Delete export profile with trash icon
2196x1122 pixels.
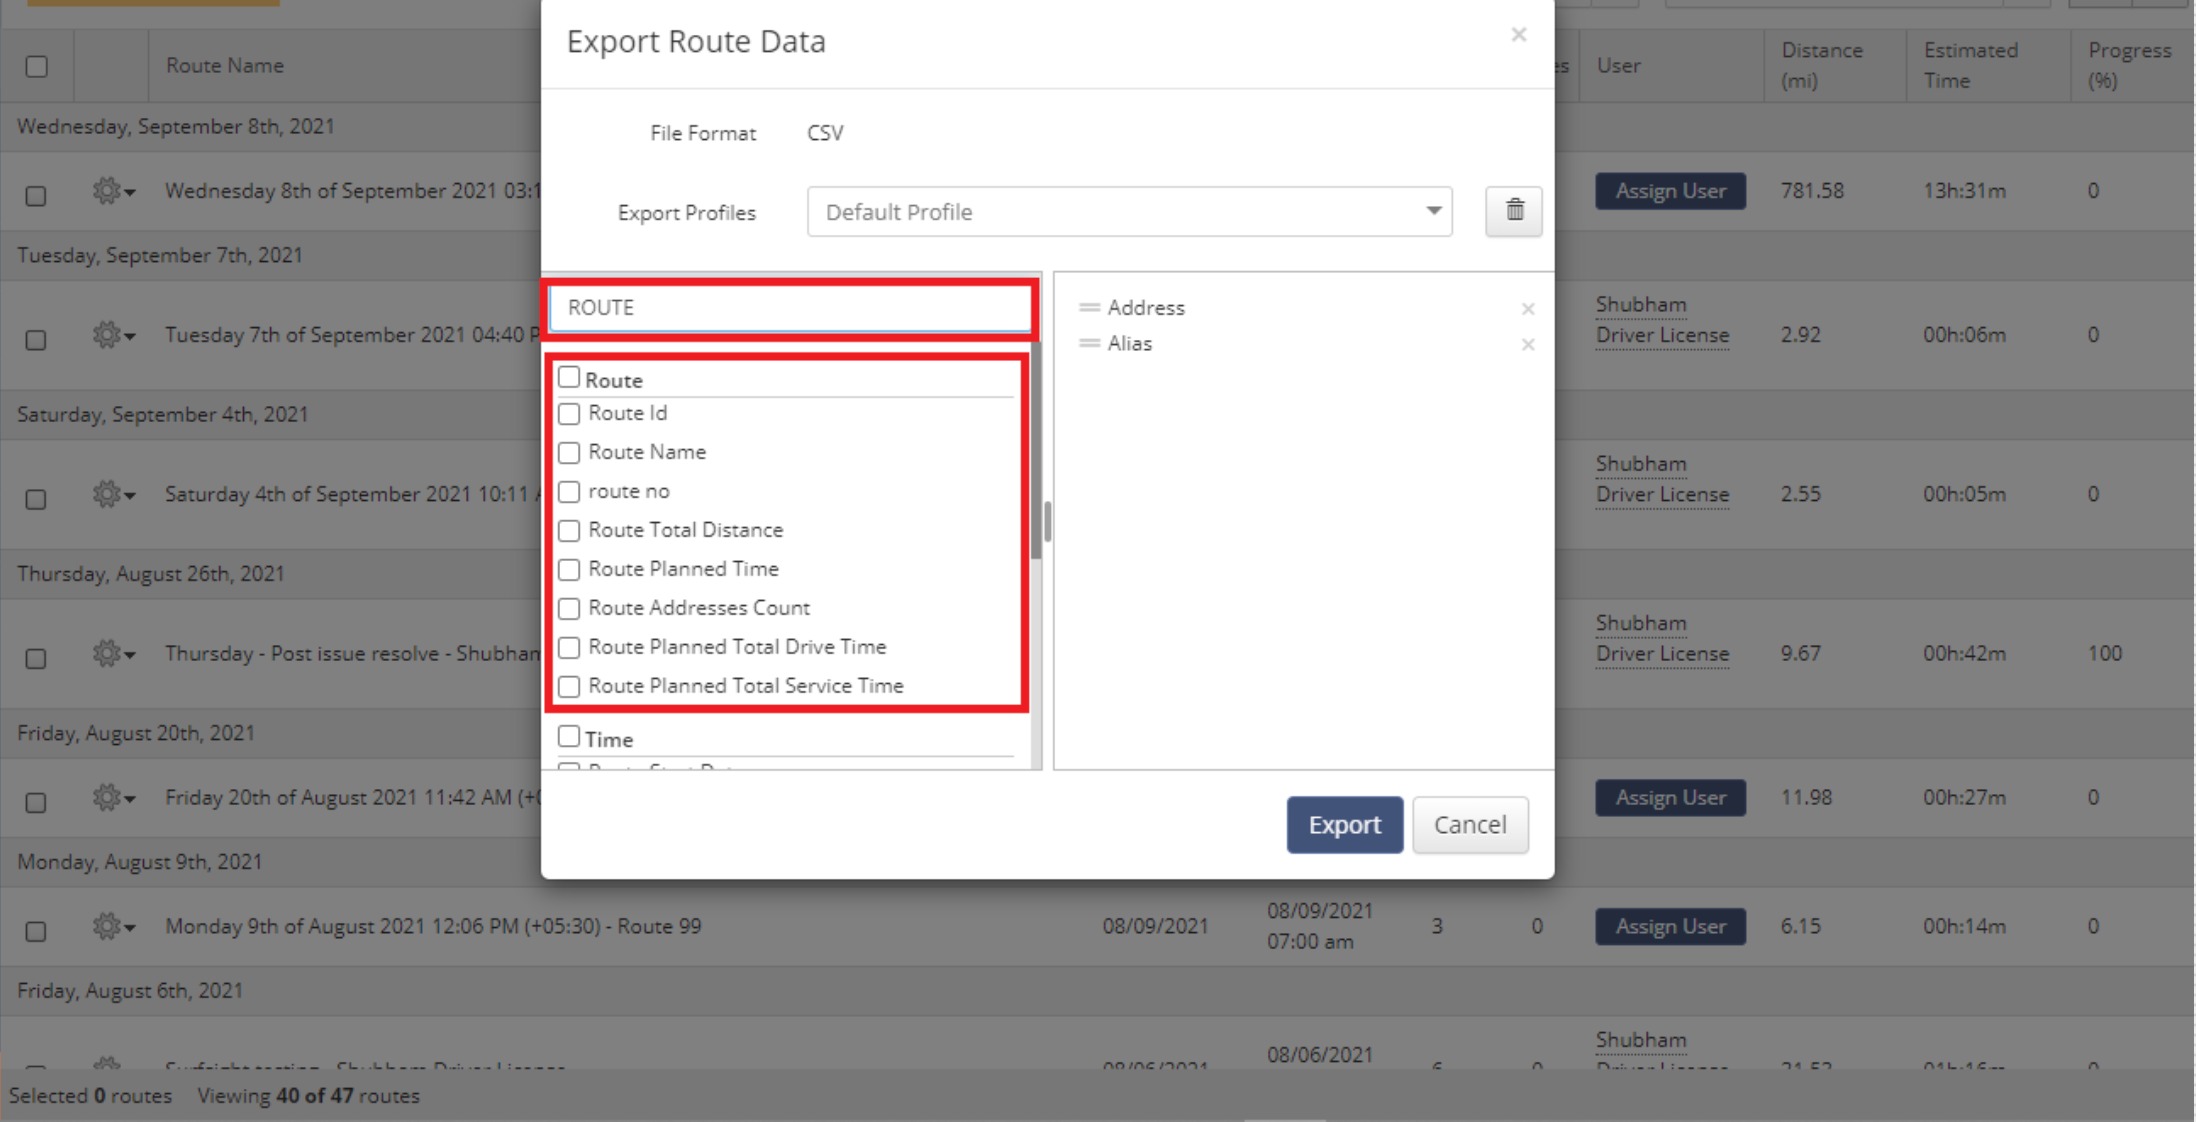pos(1514,211)
